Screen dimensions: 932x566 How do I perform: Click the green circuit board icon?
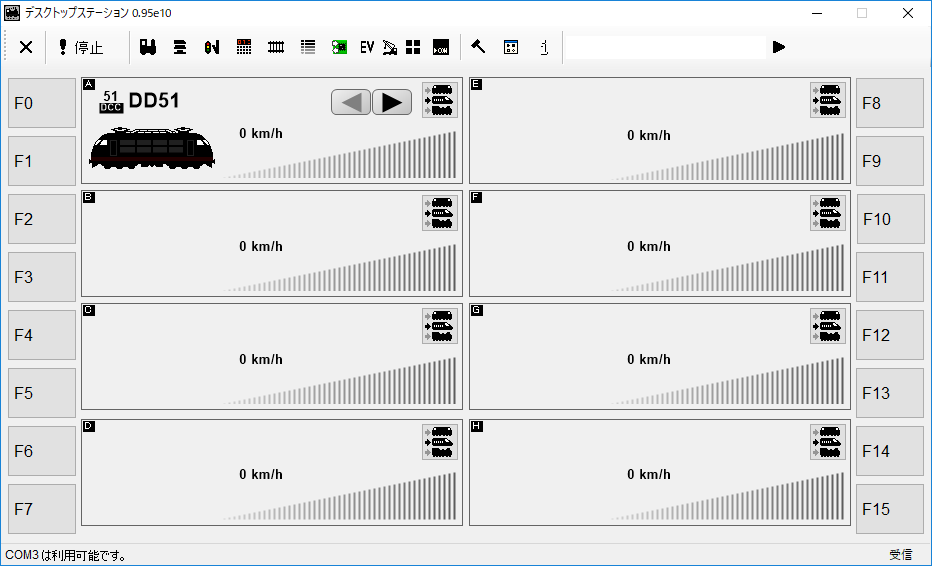click(x=339, y=47)
